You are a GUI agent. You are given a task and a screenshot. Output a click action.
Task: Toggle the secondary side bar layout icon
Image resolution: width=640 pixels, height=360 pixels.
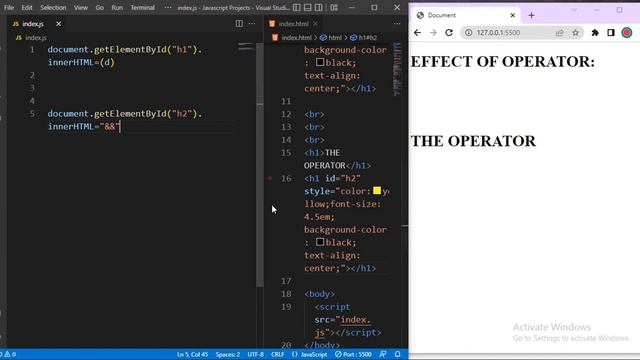[x=319, y=7]
